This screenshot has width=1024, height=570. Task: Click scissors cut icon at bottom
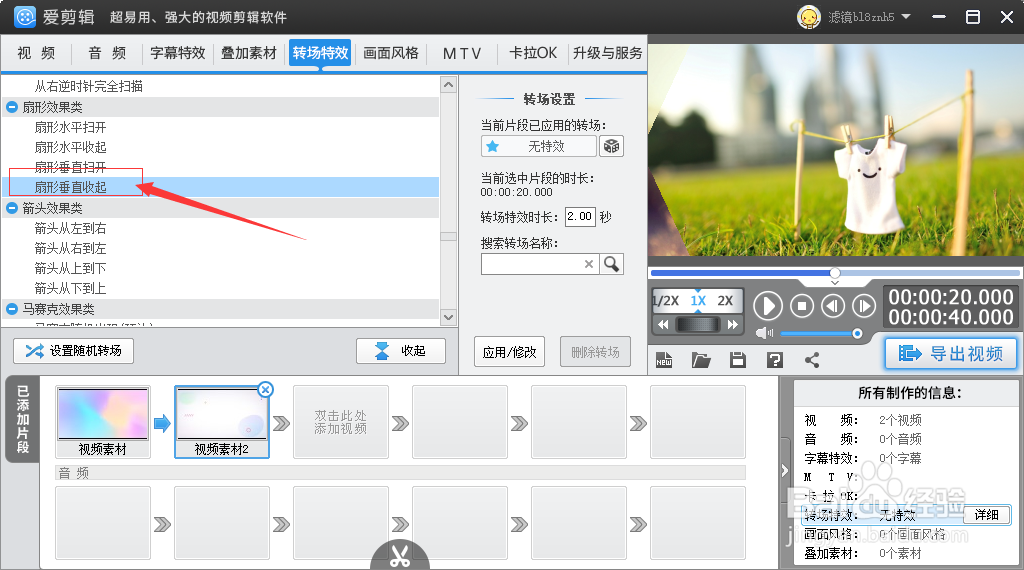(400, 556)
